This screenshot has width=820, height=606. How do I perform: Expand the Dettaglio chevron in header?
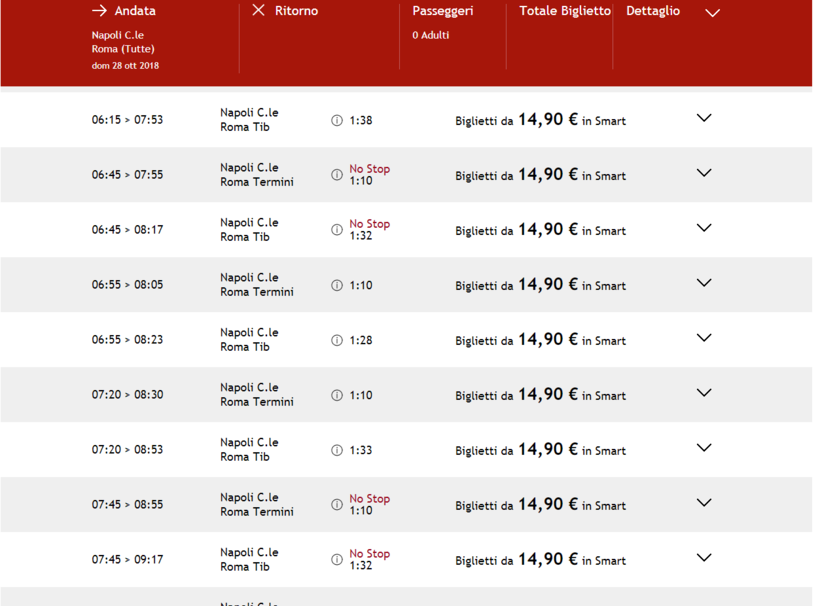coord(712,13)
